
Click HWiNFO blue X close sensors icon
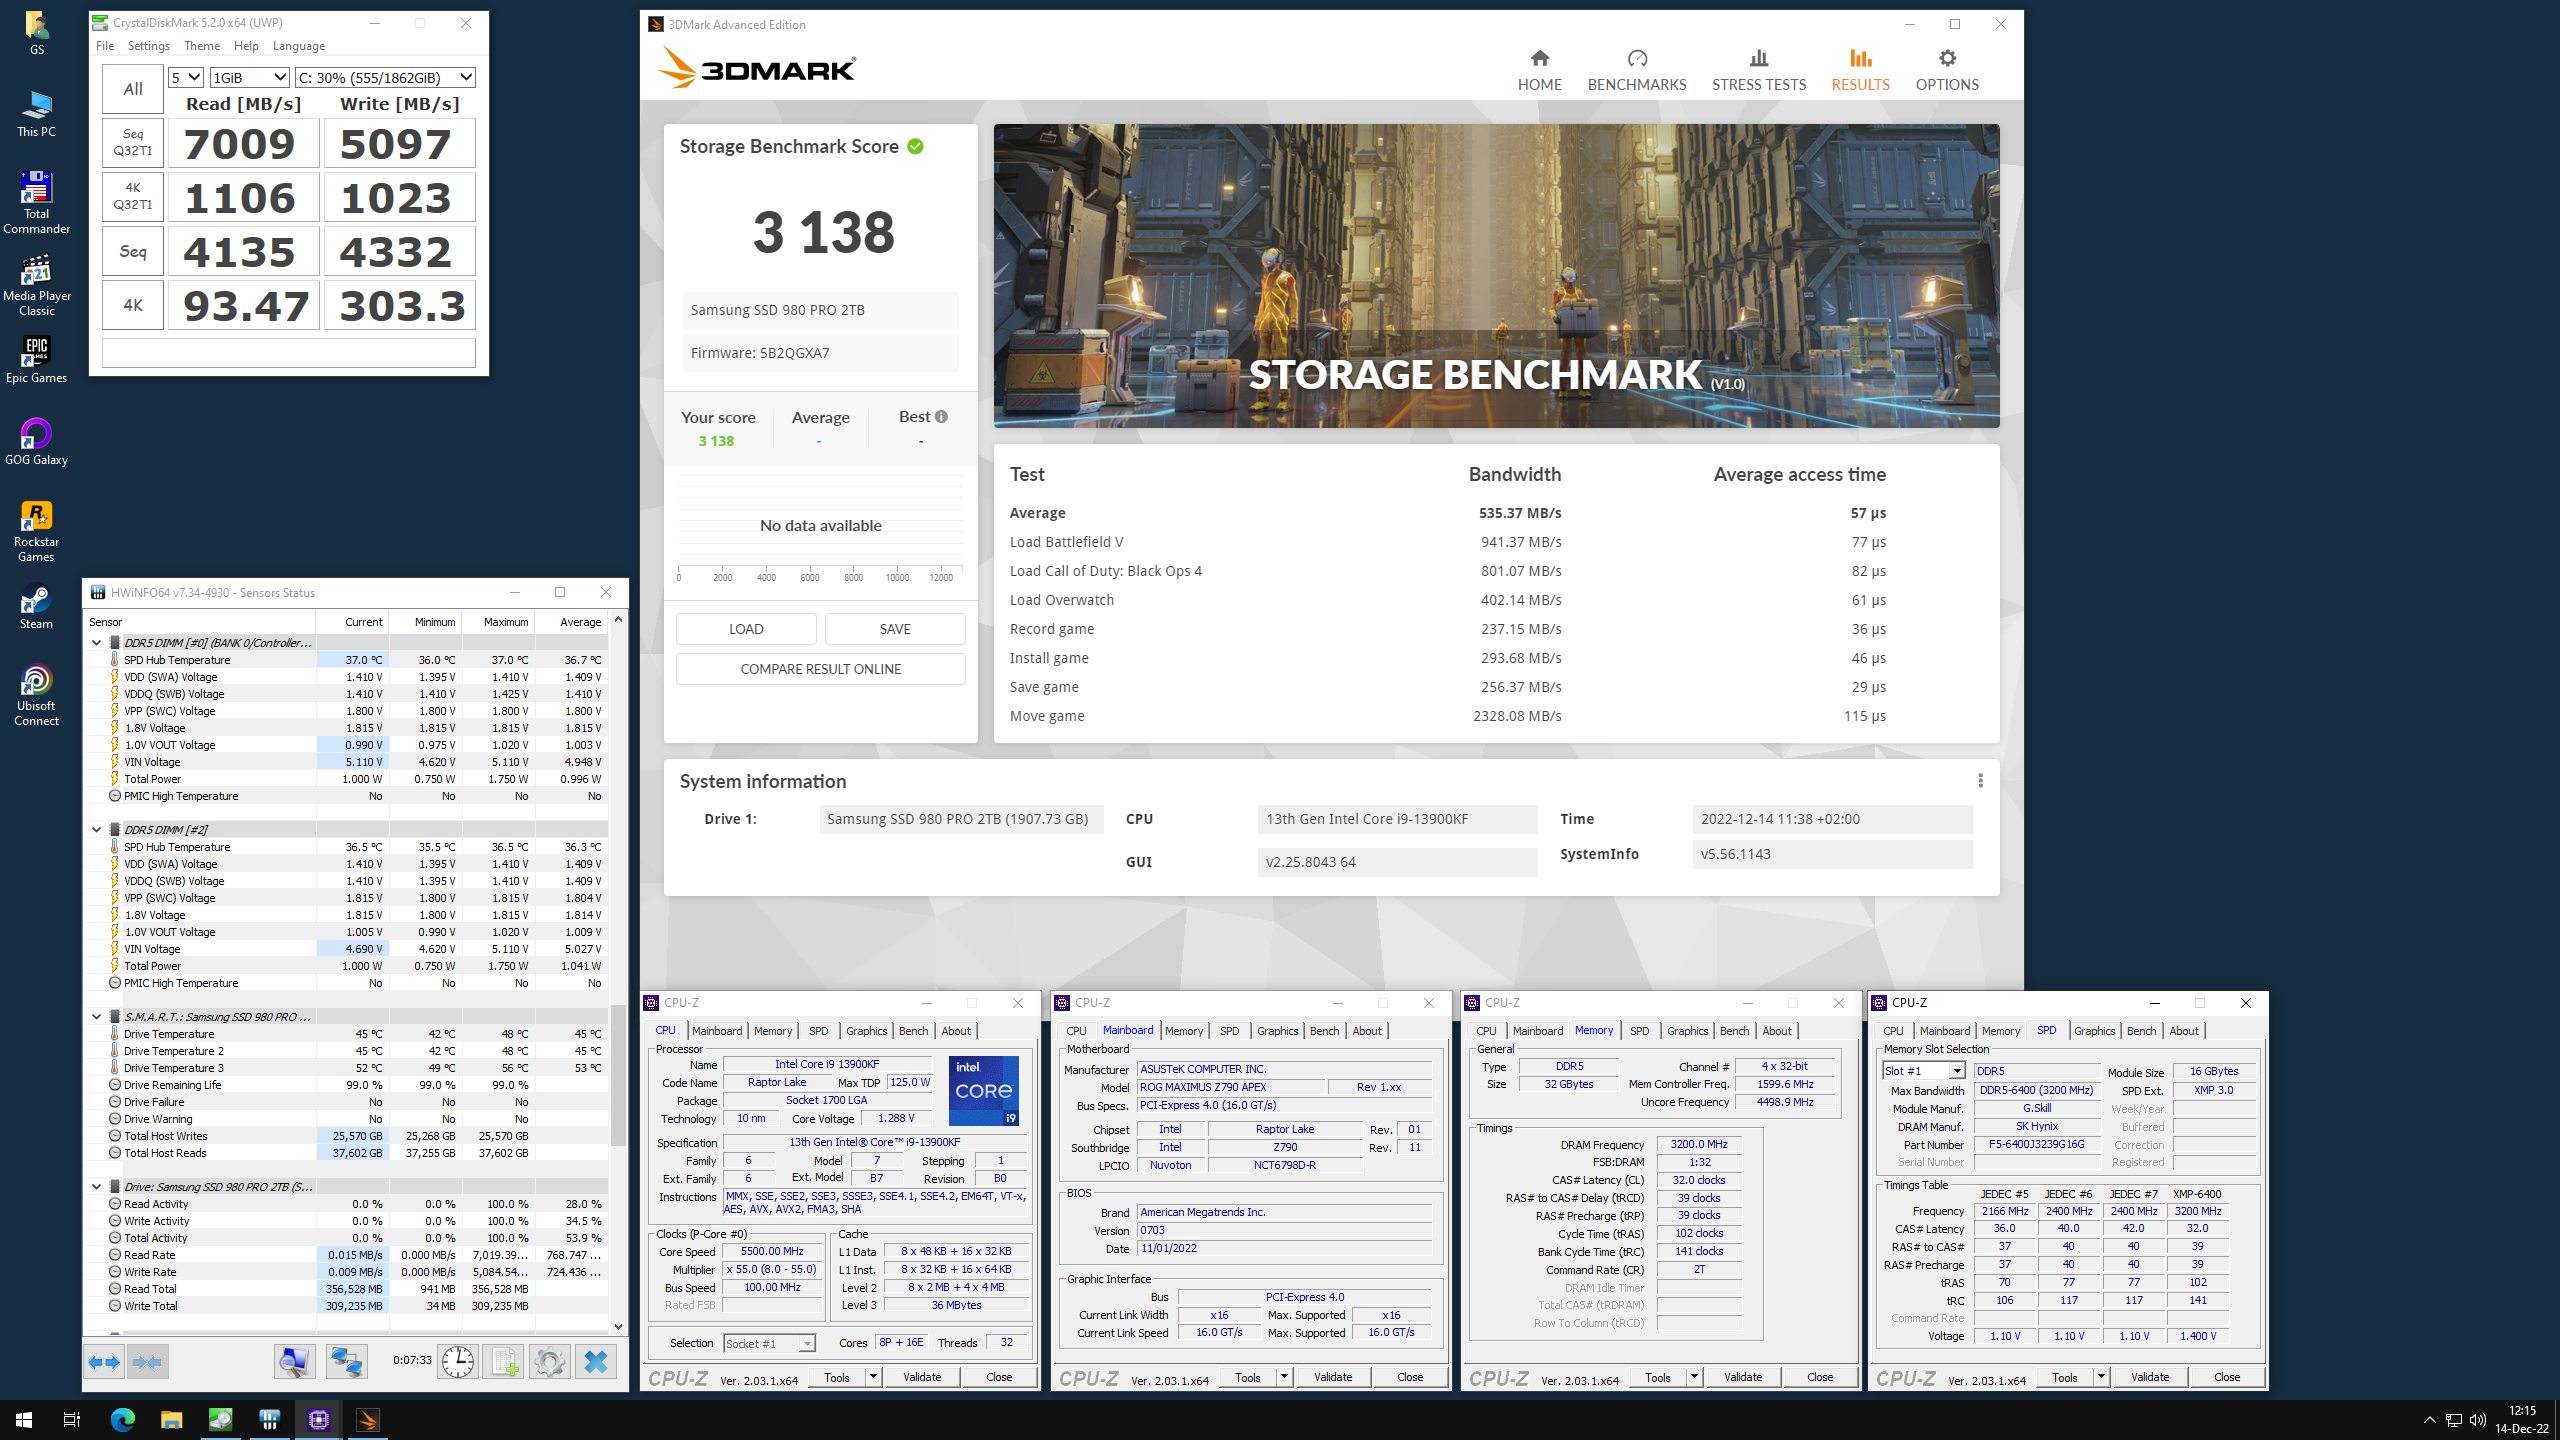pos(596,1362)
